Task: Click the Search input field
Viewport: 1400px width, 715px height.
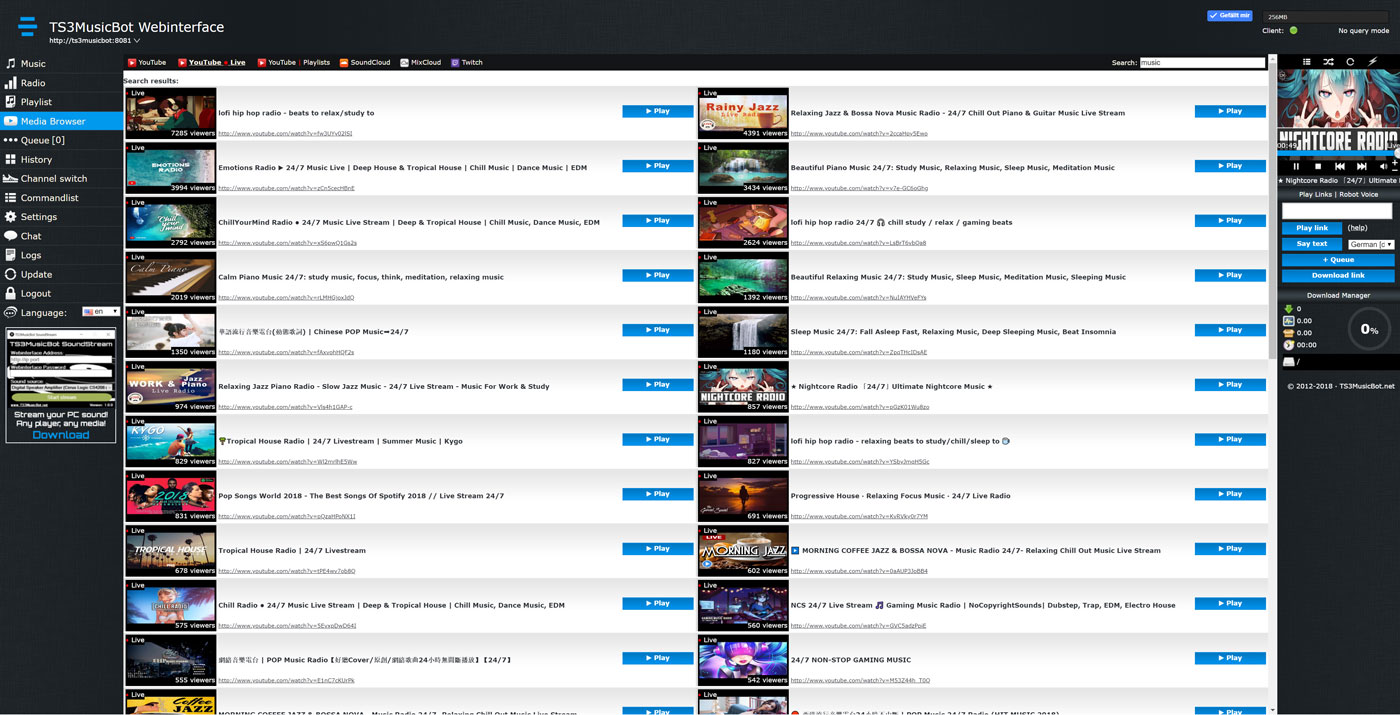Action: 1202,63
